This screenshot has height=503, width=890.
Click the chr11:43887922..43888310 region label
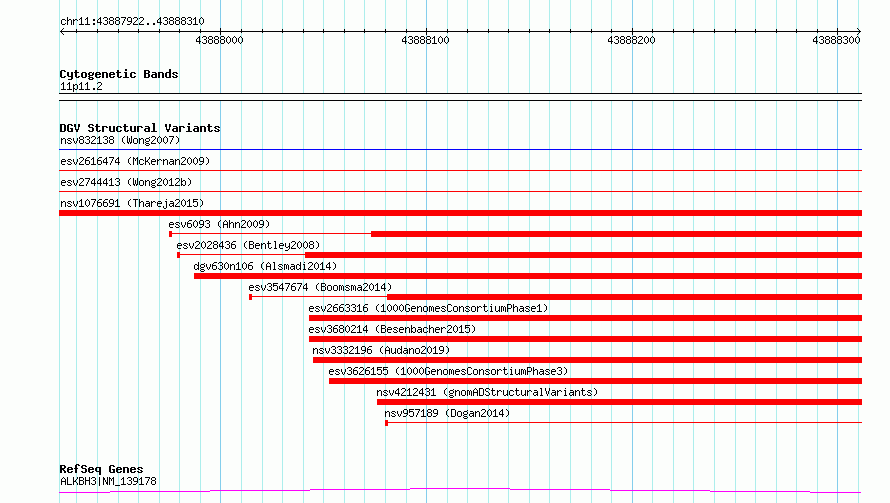[x=132, y=21]
